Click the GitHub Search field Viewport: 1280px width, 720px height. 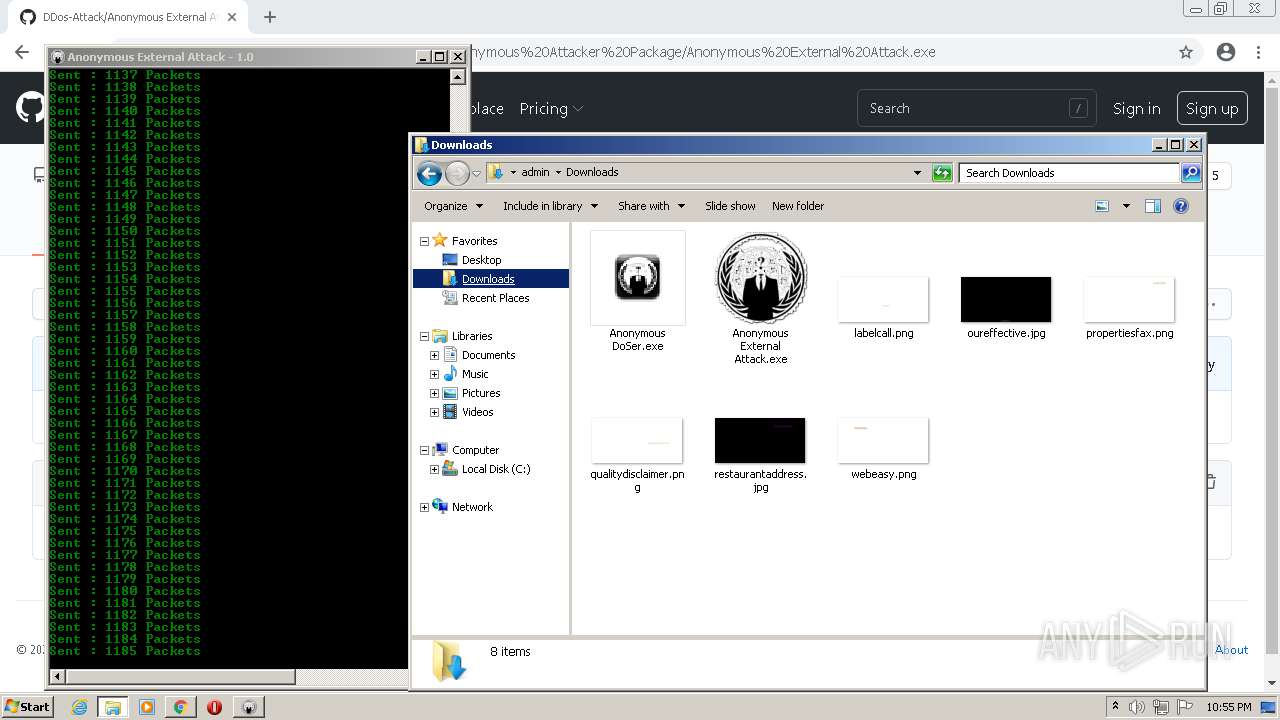click(976, 108)
